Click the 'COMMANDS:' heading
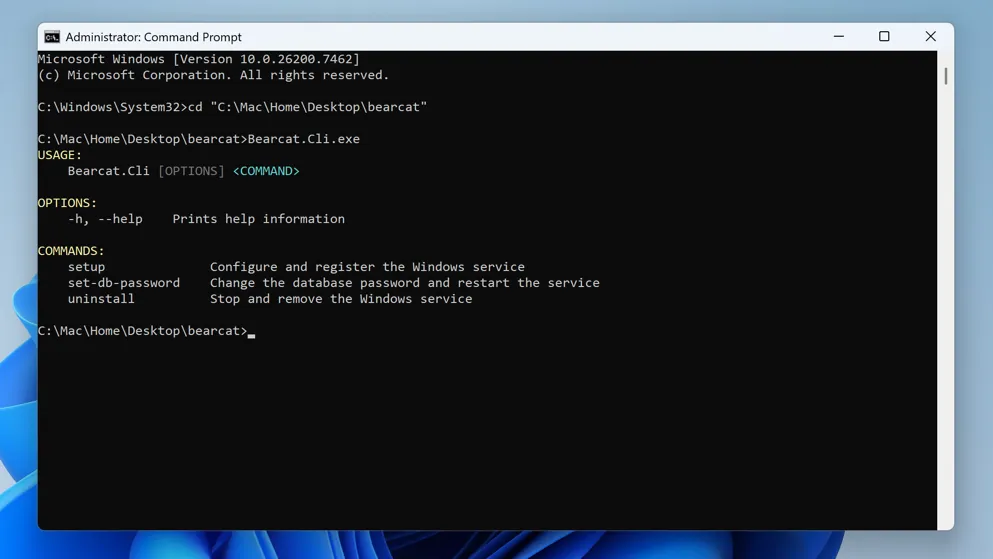This screenshot has height=559, width=993. (71, 251)
